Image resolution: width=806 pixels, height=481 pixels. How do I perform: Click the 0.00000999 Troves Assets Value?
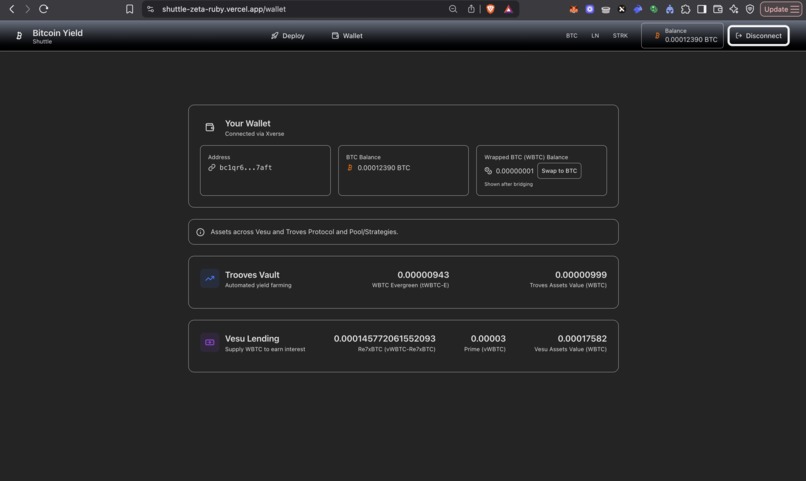coord(581,275)
